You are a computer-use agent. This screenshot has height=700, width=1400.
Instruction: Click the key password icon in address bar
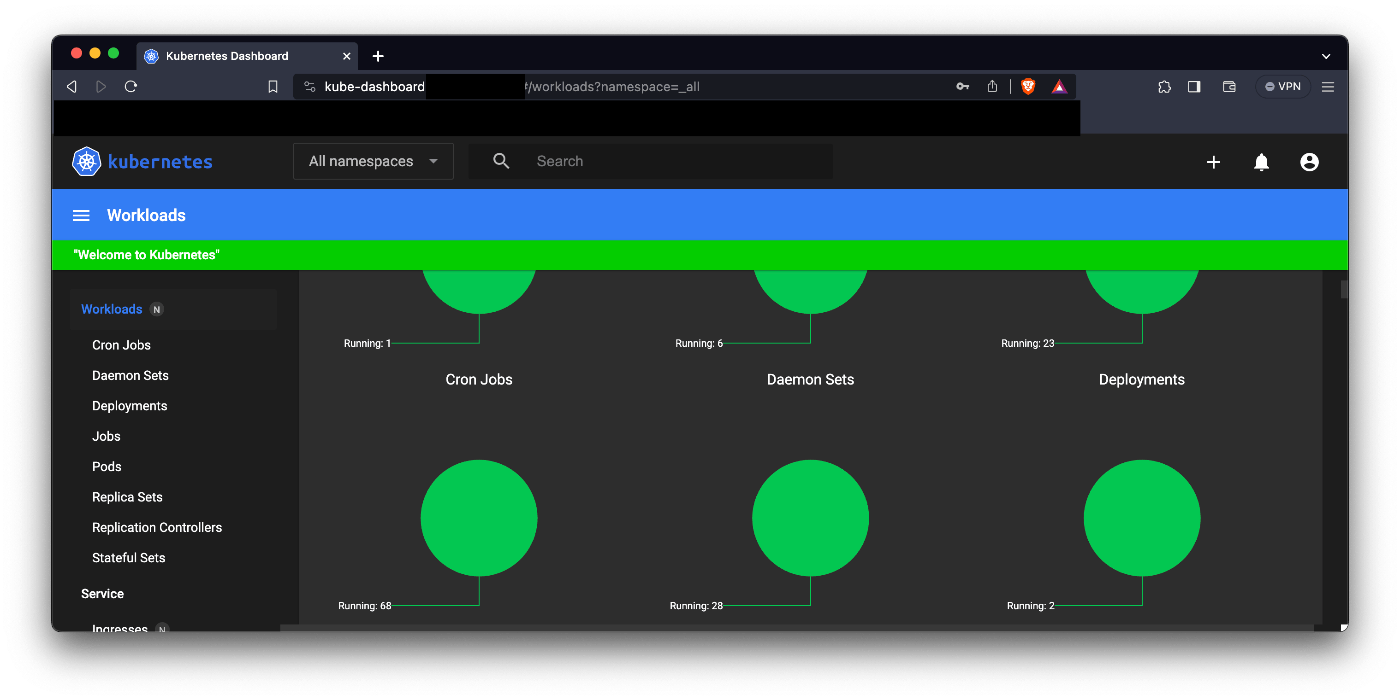click(962, 87)
